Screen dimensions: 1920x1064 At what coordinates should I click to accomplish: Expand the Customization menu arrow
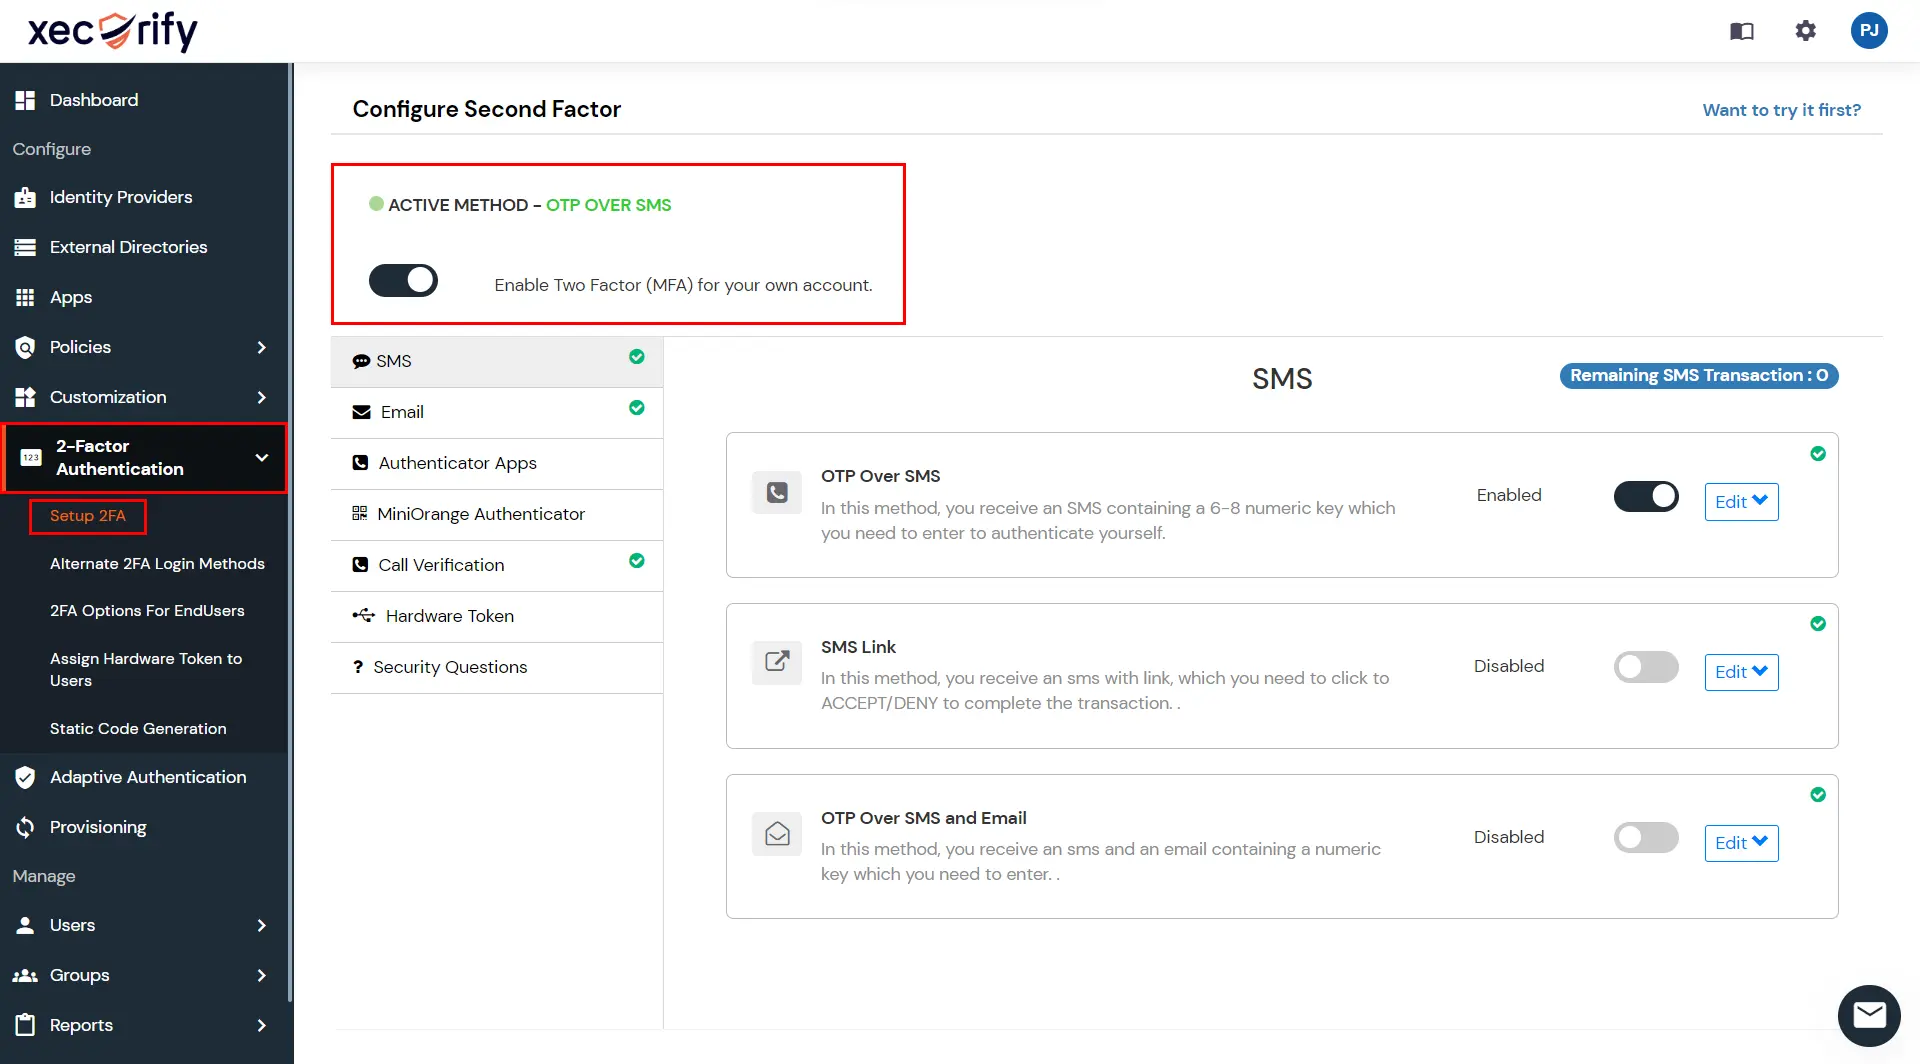(x=262, y=397)
